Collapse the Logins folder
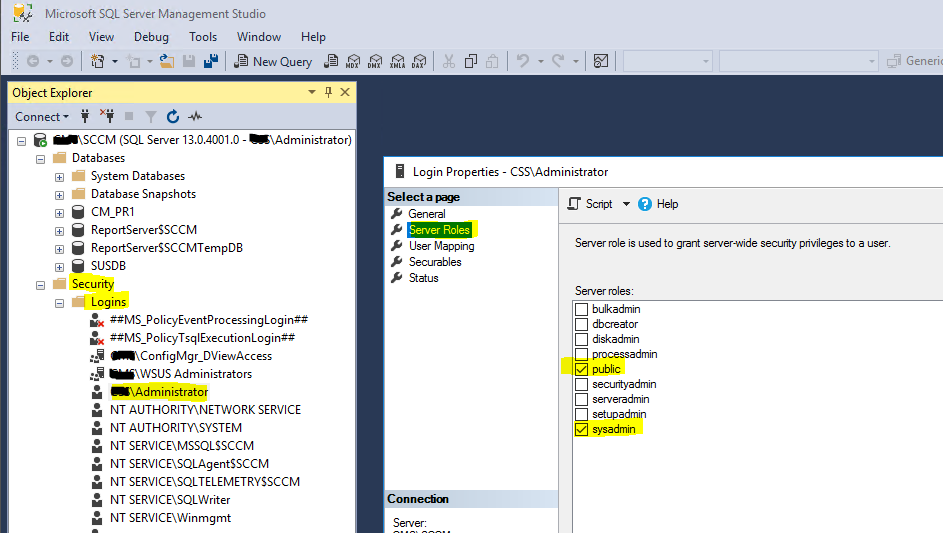This screenshot has width=943, height=533. (x=59, y=303)
